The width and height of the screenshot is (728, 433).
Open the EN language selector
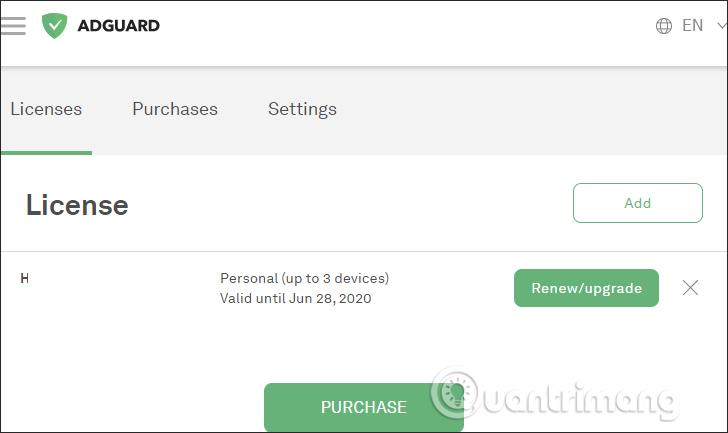(x=692, y=26)
